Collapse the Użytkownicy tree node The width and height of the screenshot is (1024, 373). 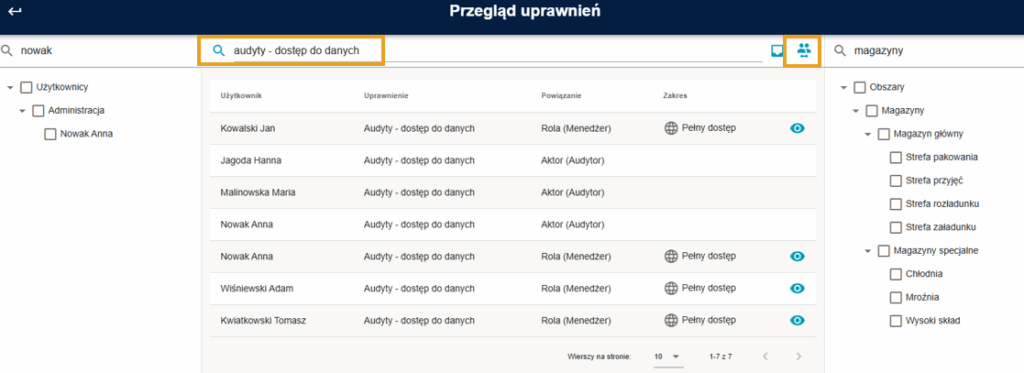[10, 88]
